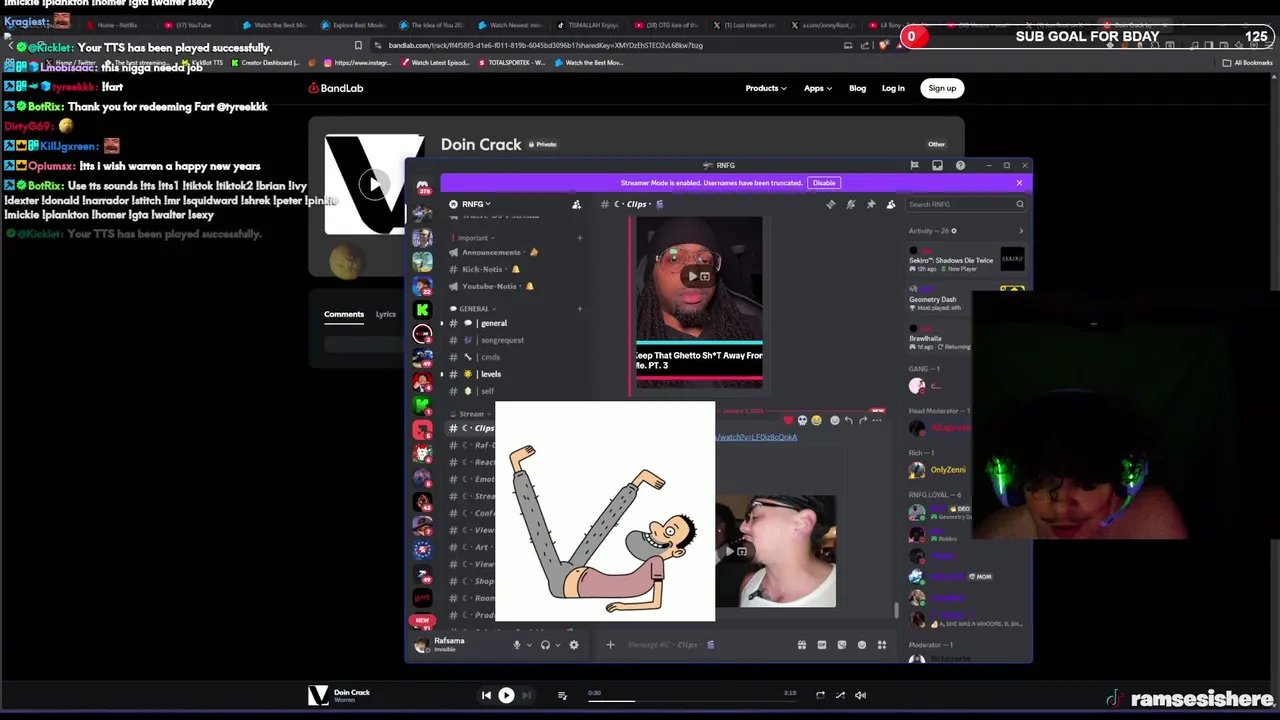
Task: Toggle Discord headphone deafen
Action: click(x=545, y=645)
